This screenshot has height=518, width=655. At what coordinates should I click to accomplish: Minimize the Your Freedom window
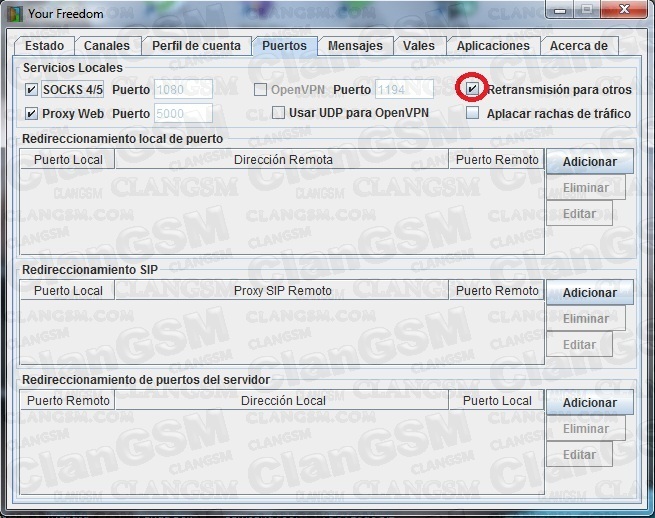560,9
